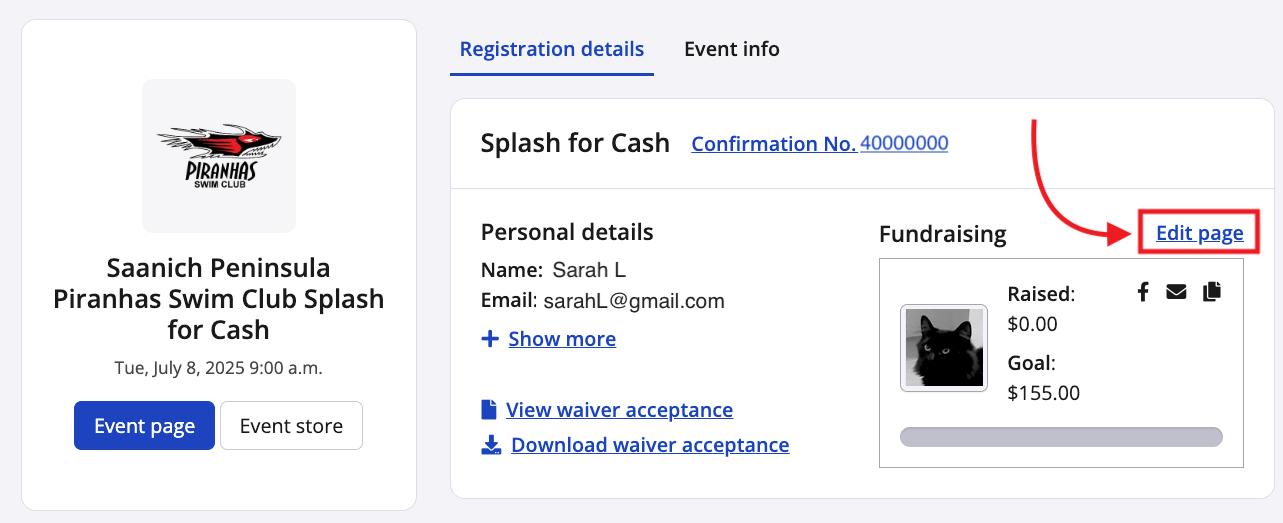
Task: Open the Event store button
Action: [x=291, y=426]
